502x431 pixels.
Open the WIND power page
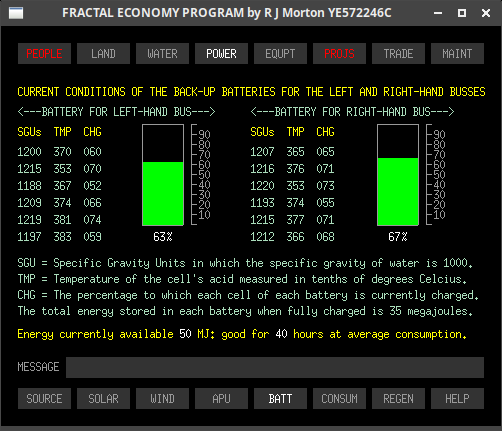[x=162, y=398]
